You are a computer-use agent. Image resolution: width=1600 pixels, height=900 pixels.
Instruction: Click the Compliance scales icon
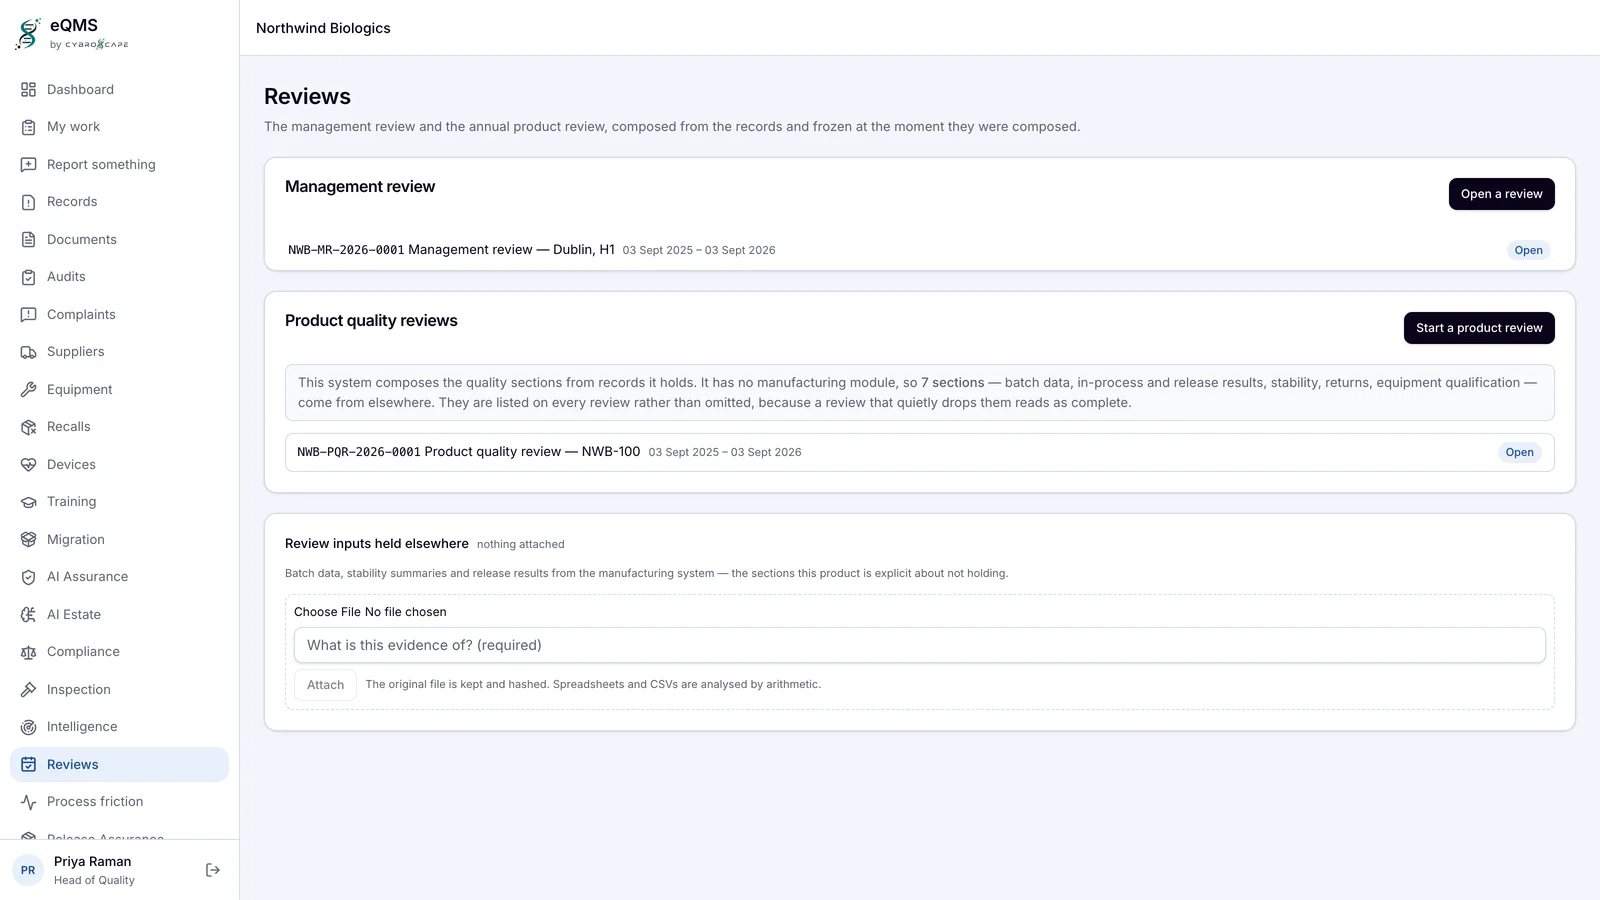click(28, 652)
